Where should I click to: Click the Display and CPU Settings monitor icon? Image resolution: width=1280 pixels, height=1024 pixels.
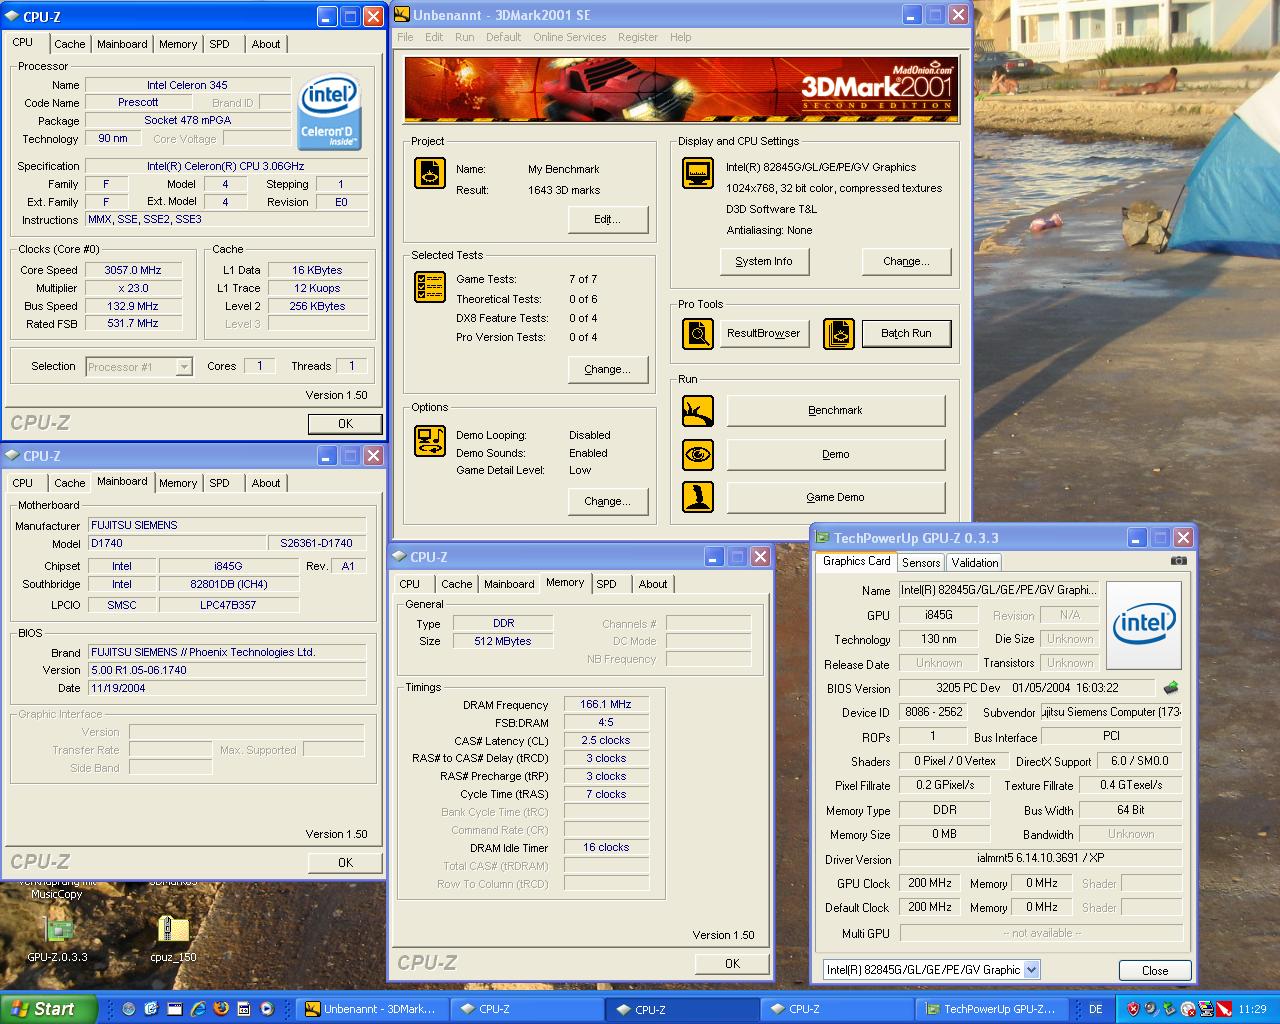(x=698, y=173)
